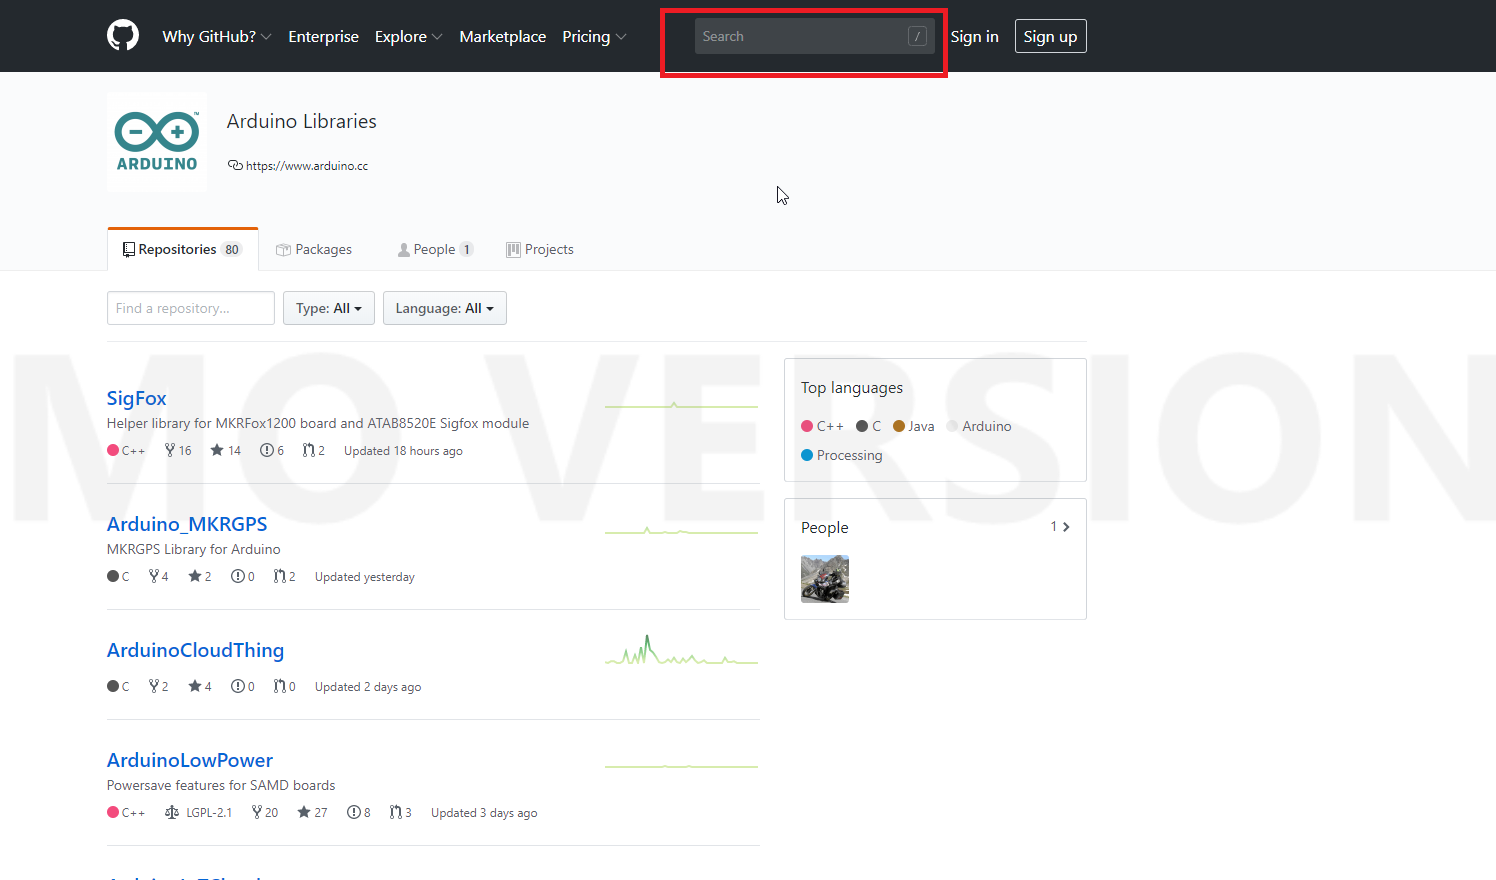Screen dimensions: 1496x880
Task: Open issues icon for ArduinoLowPower
Action: (x=353, y=812)
